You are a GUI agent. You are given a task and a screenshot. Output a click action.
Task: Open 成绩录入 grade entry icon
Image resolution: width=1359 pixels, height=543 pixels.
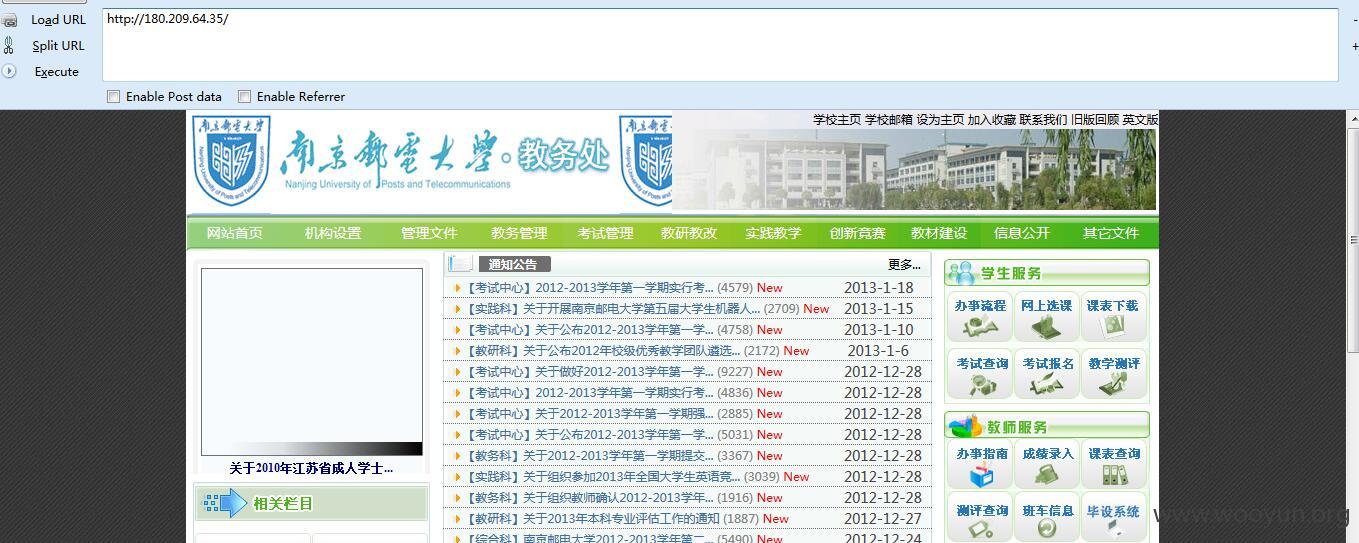(x=1047, y=465)
